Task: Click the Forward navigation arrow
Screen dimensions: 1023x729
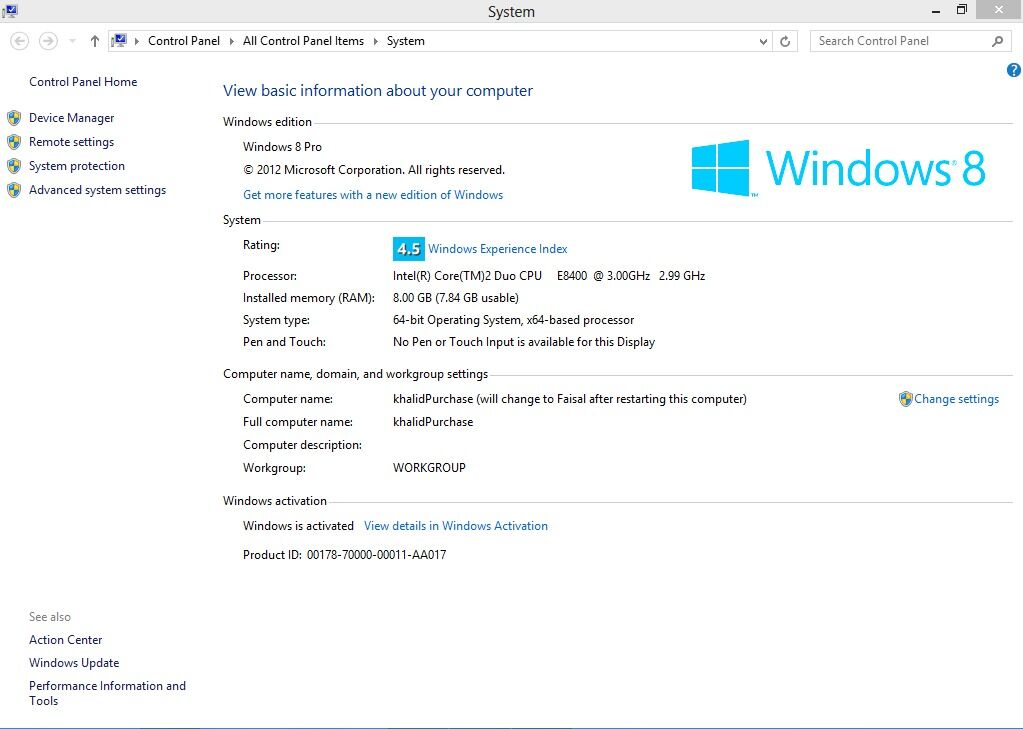Action: tap(48, 41)
